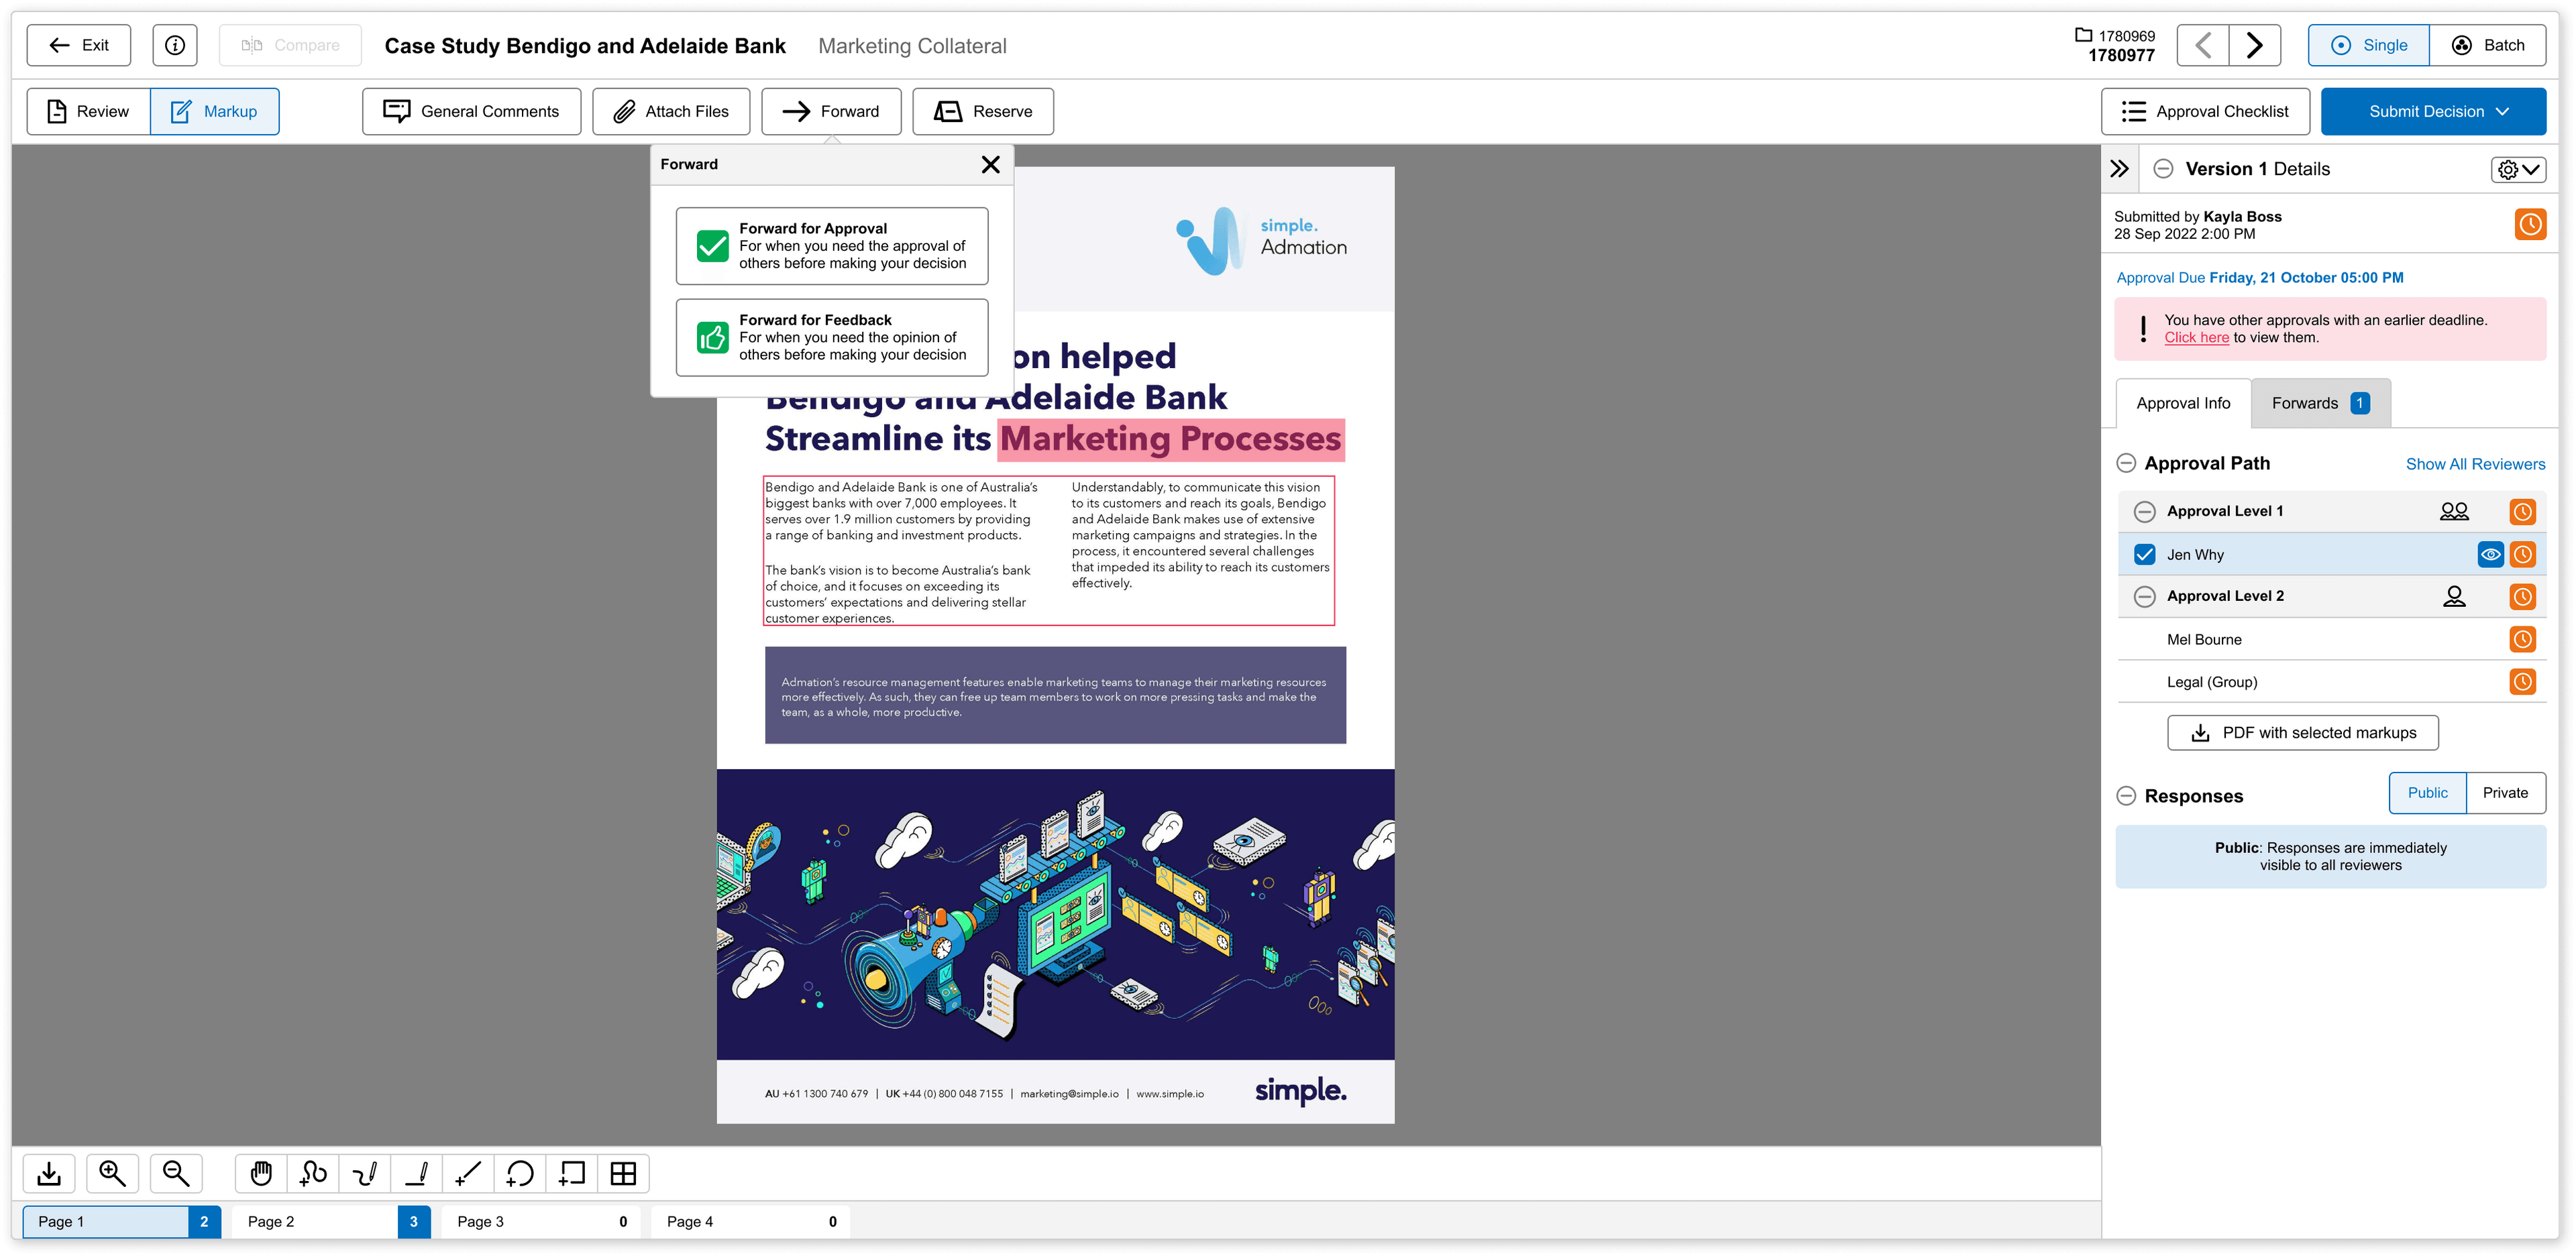Click the Mel Bourne reviewer row
This screenshot has width=2576, height=1256.
[x=2332, y=639]
